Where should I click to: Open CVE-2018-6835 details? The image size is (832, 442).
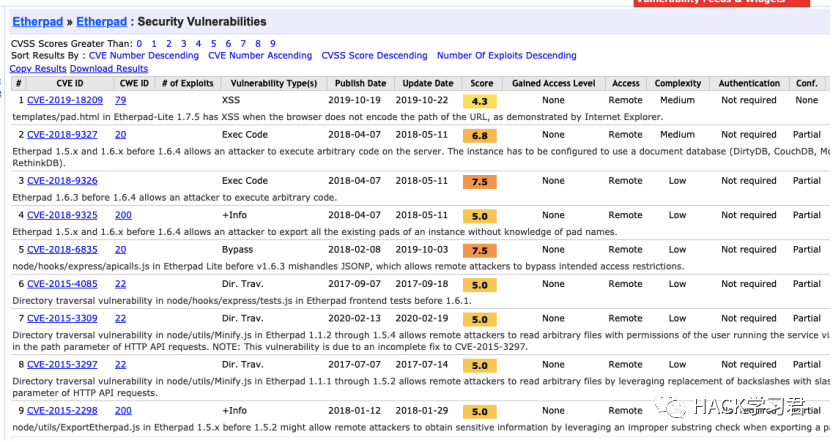(62, 249)
